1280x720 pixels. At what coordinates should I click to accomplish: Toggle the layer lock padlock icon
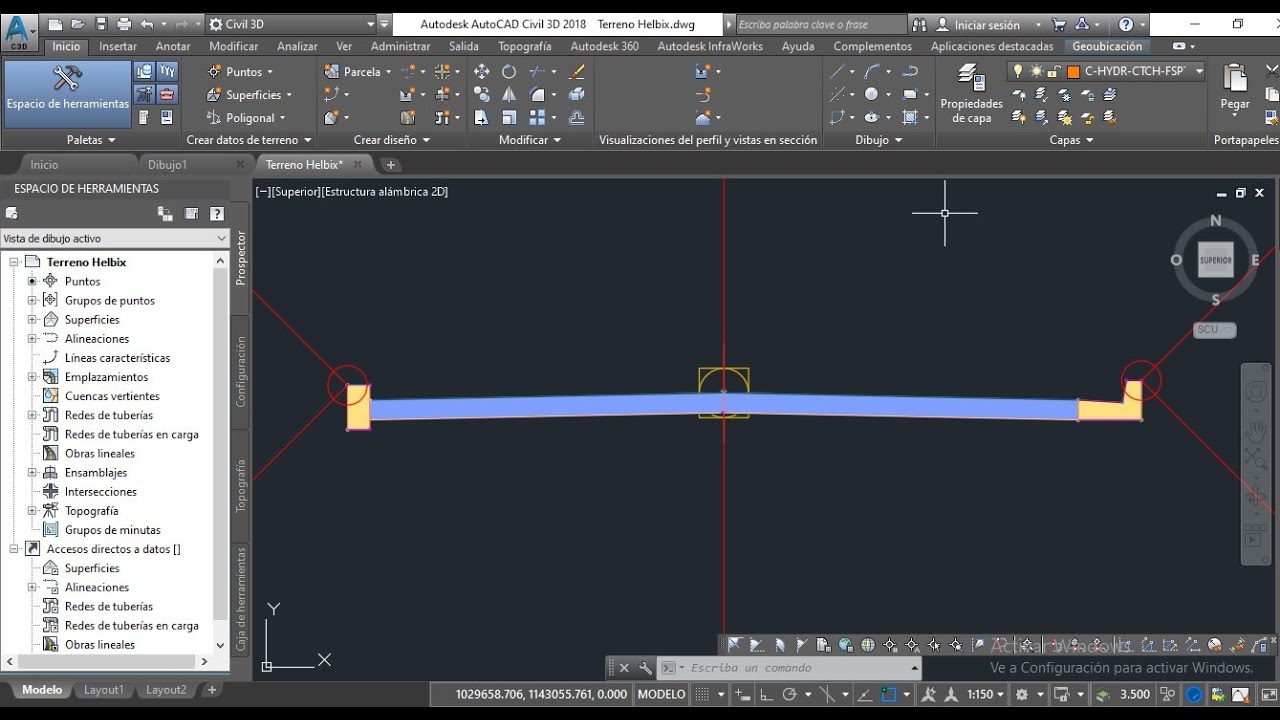tap(1053, 71)
